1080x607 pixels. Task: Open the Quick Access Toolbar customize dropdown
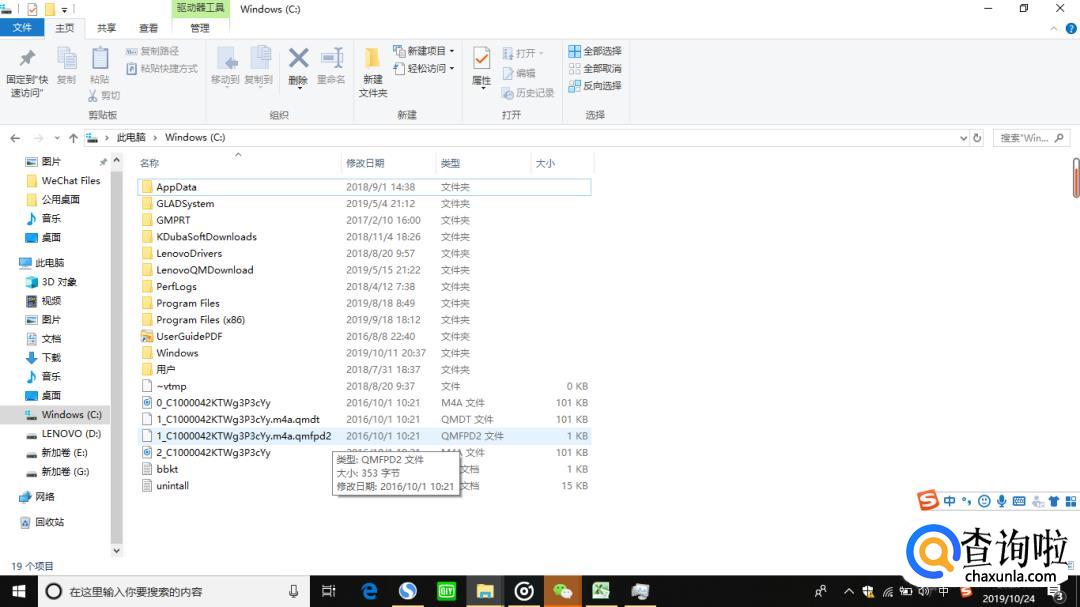click(65, 10)
